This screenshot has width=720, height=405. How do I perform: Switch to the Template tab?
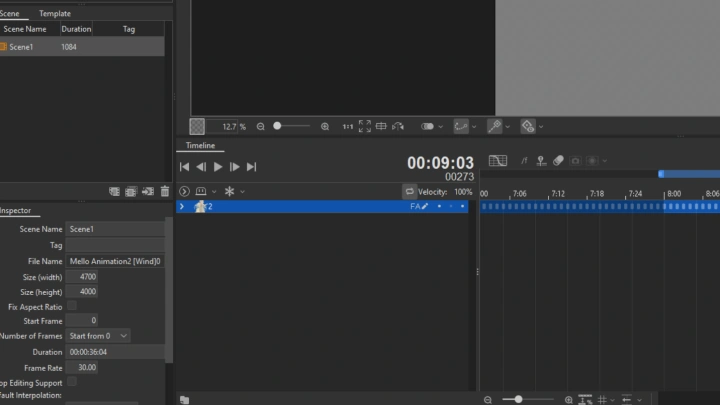pos(55,14)
